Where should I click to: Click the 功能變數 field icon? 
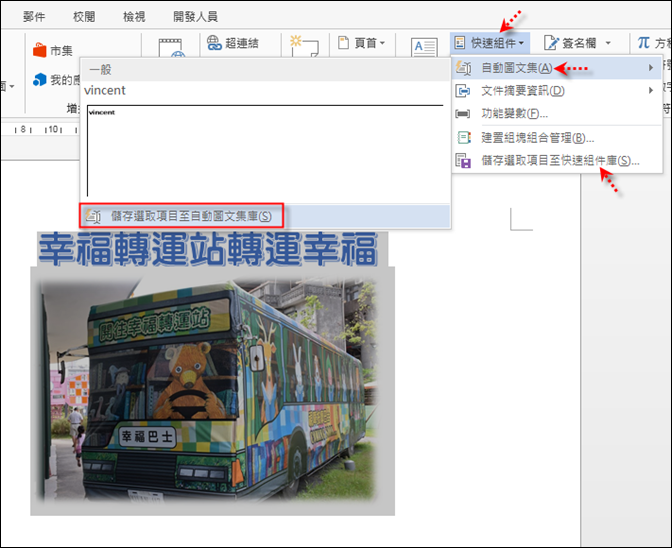tap(463, 114)
